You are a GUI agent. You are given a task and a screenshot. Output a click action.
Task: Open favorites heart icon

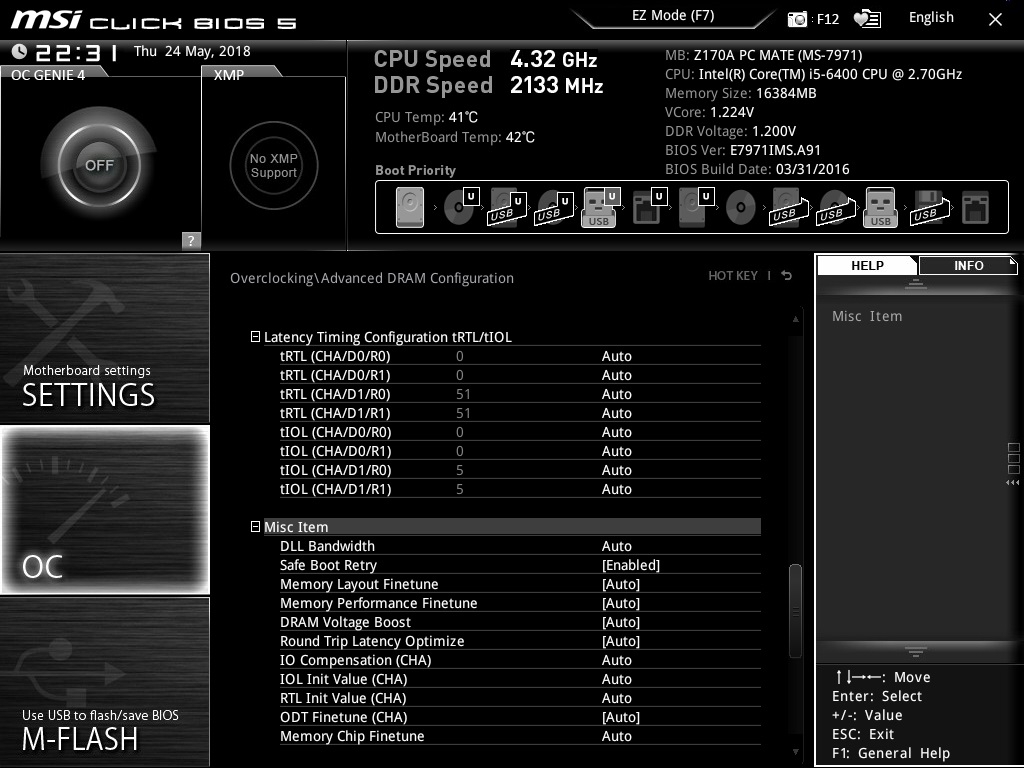867,19
